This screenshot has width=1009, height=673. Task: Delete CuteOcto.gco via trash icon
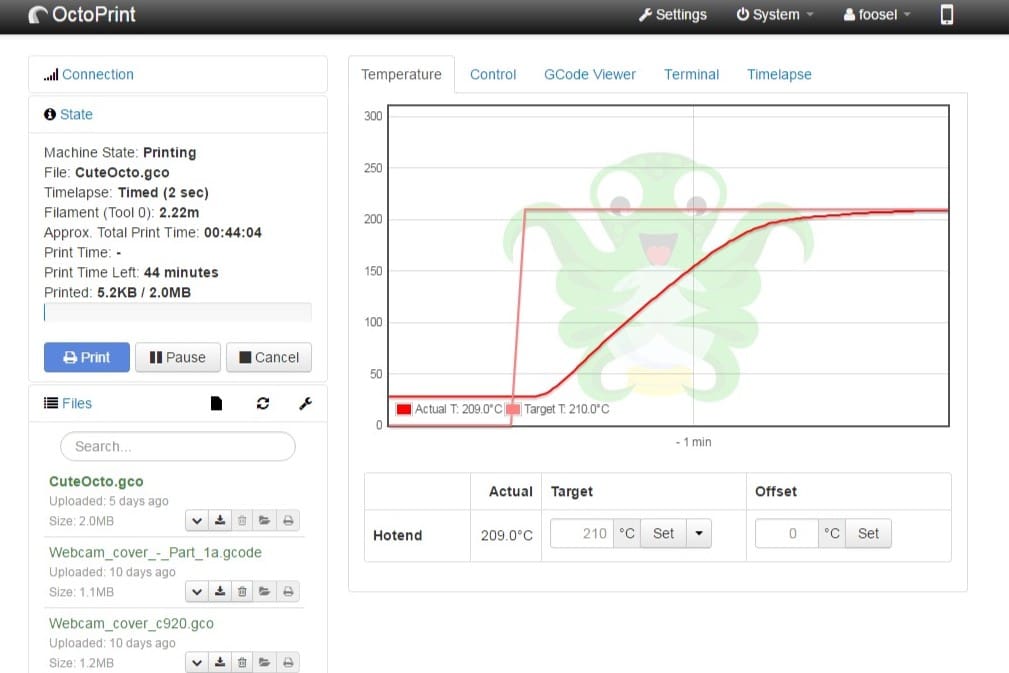point(242,521)
